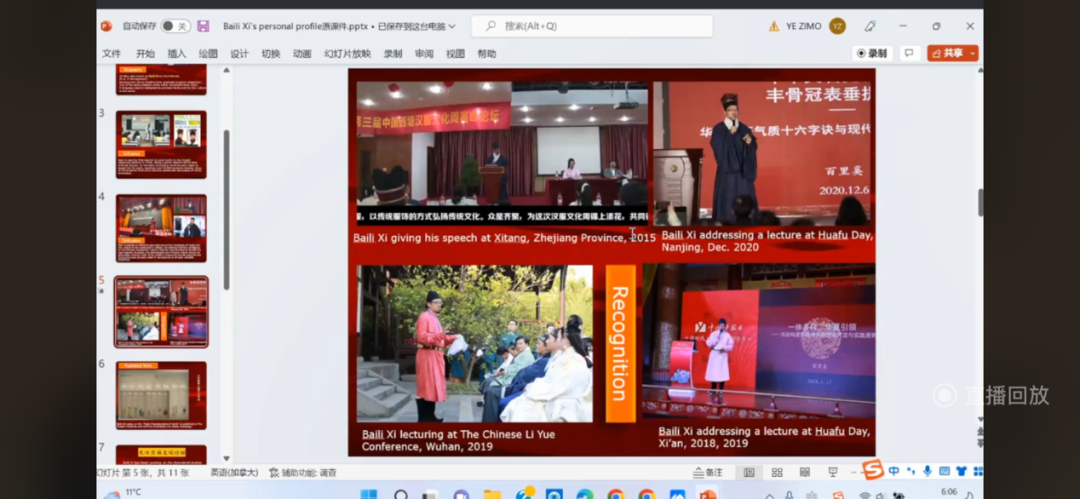Viewport: 1080px width, 499px height.
Task: Click caption 'lecturing at The Chinese Li Yue Conference'
Action: [459, 440]
